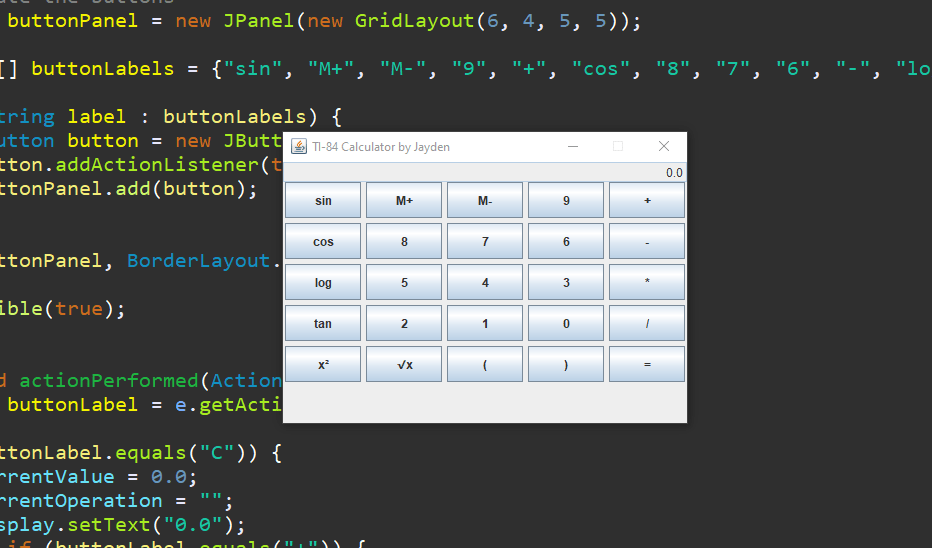This screenshot has height=548, width=932.
Task: Click the sin calculator button
Action: tap(323, 200)
